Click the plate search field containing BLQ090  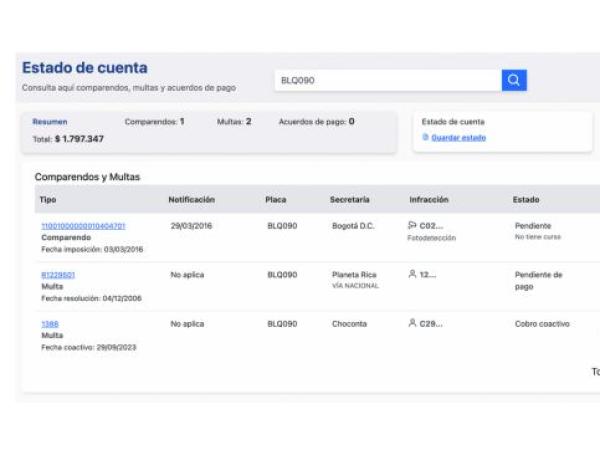coord(388,80)
